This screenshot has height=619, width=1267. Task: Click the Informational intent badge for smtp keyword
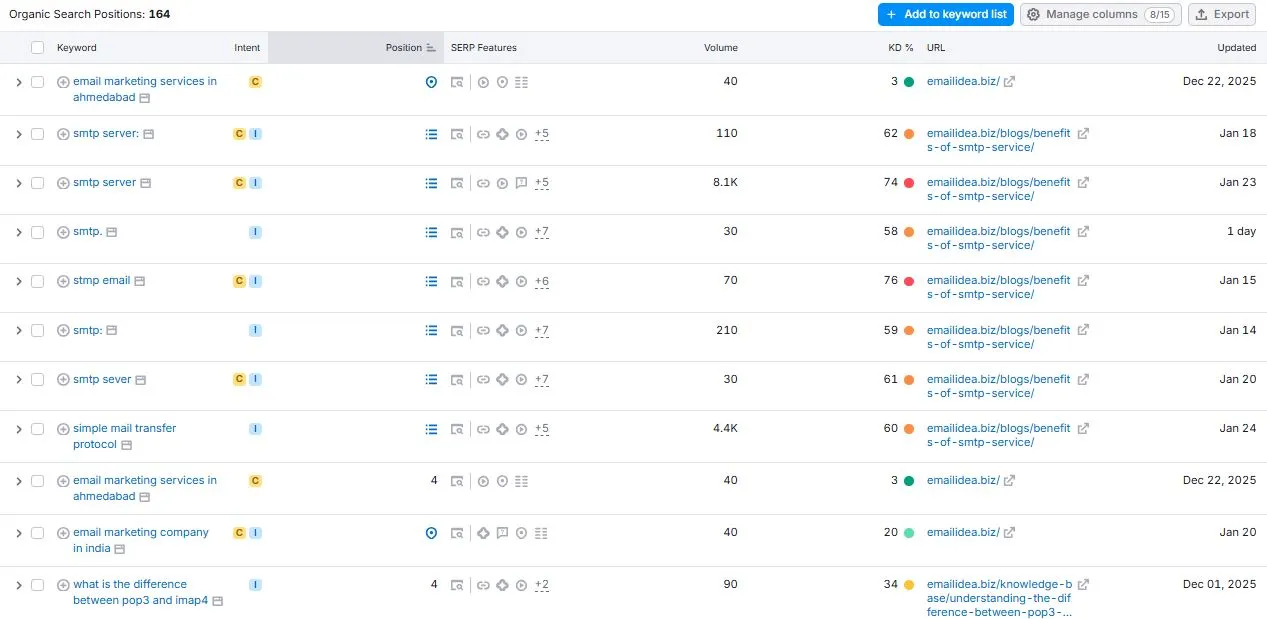tap(255, 231)
